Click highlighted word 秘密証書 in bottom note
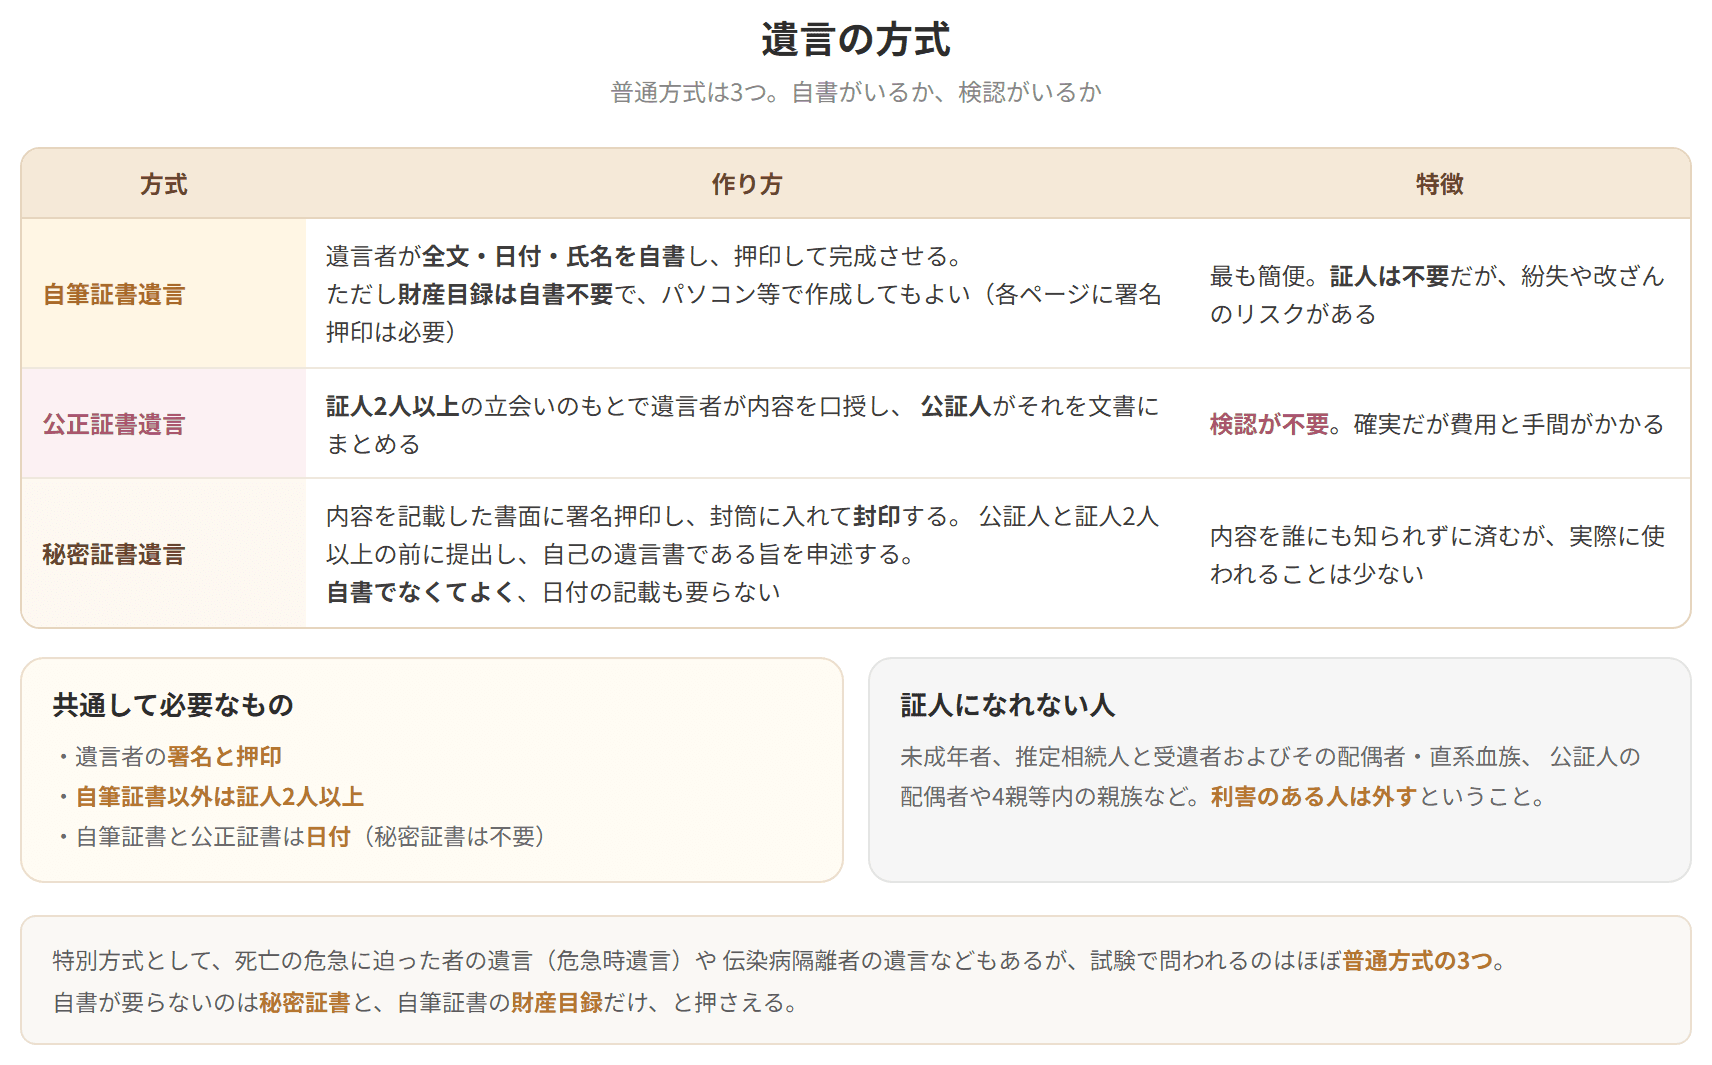Image resolution: width=1712 pixels, height=1065 pixels. point(305,1003)
